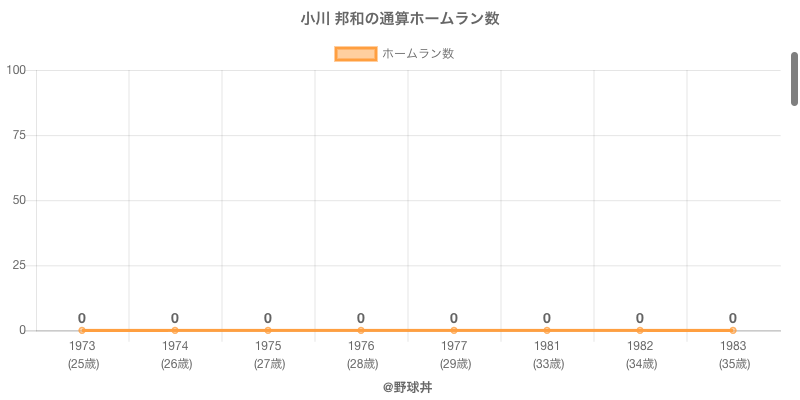Viewport: 800px width, 400px height.
Task: Click the 1973 data point marker
Action: 82,330
